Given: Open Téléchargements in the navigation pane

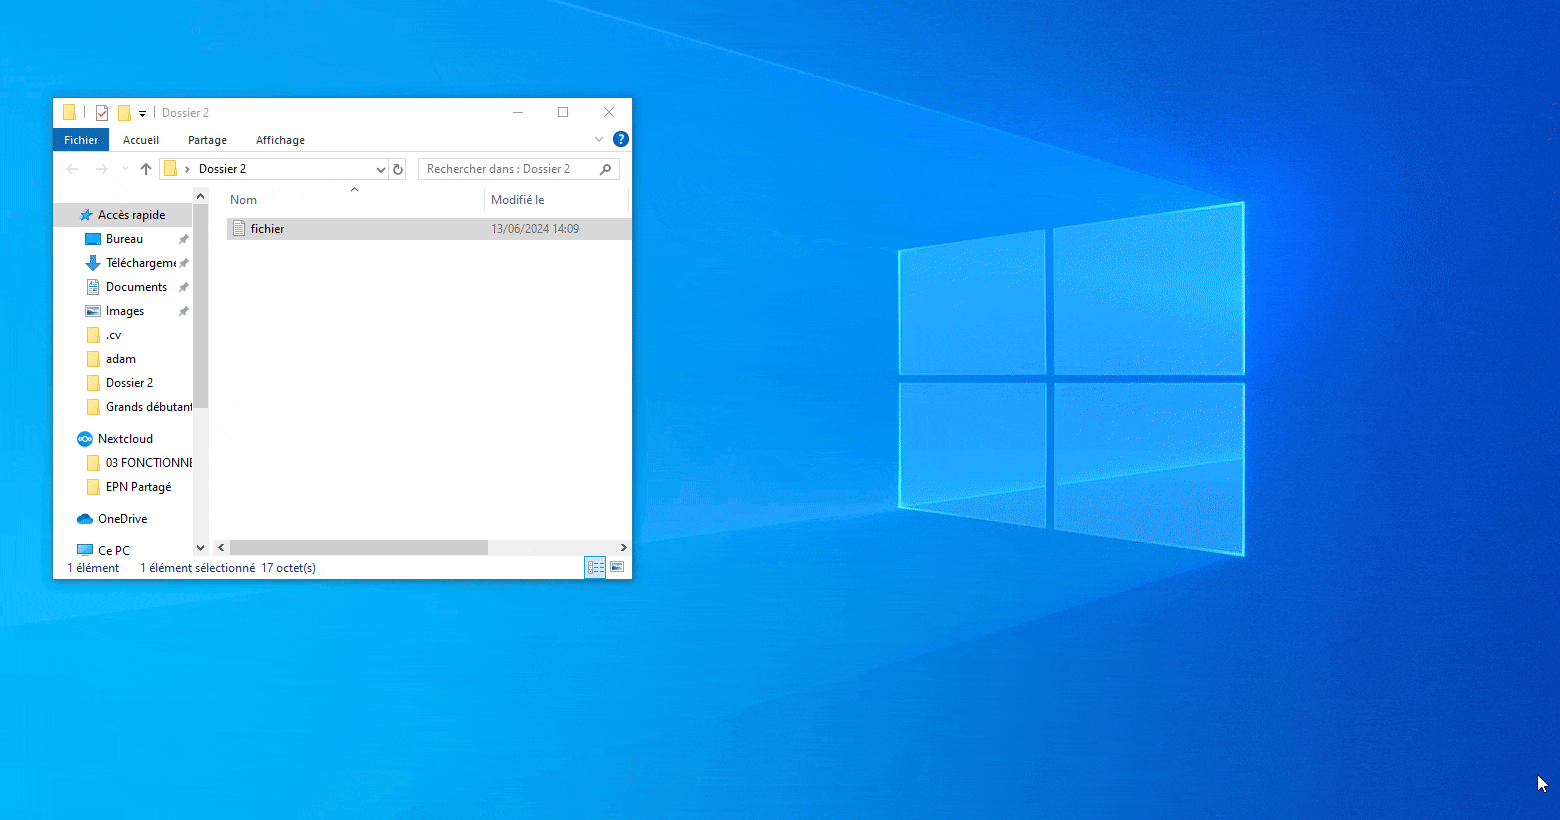Looking at the screenshot, I should 140,263.
